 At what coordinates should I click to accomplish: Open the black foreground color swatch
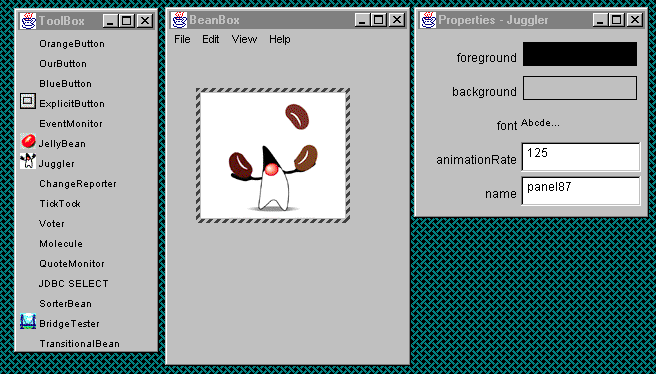[580, 54]
